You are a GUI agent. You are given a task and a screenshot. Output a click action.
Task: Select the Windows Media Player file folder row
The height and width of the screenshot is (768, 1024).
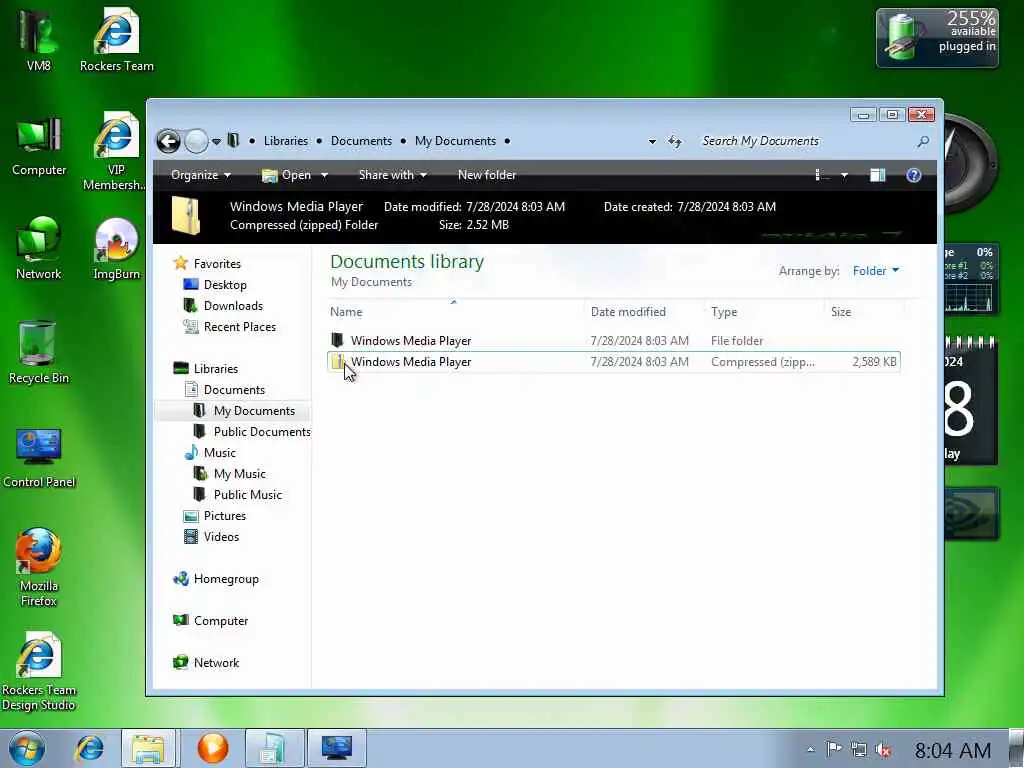pos(614,341)
